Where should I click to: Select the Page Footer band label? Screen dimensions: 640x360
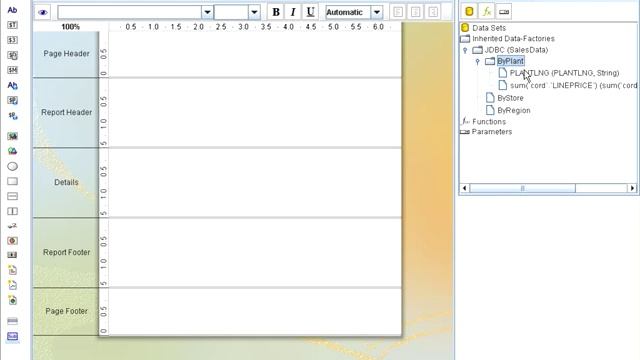click(x=67, y=311)
